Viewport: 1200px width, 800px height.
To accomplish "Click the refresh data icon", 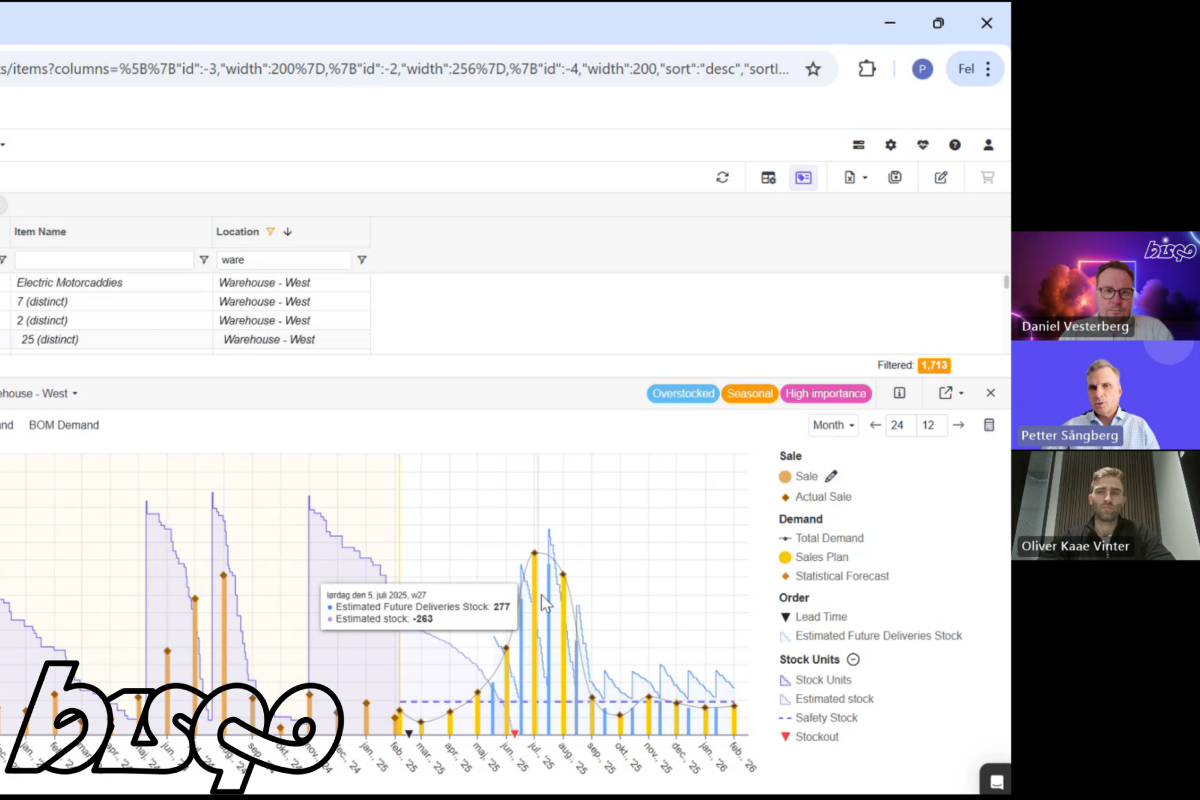I will pyautogui.click(x=722, y=178).
